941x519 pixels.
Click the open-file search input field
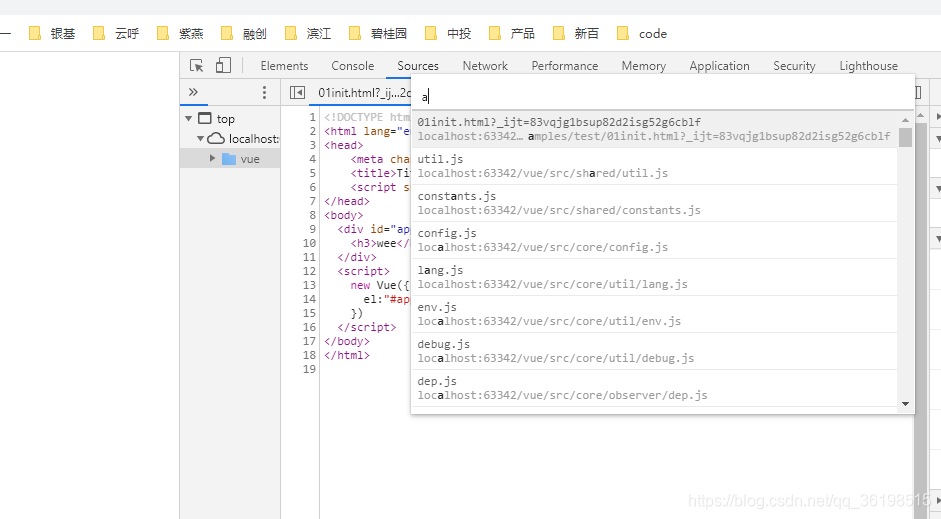[x=663, y=96]
